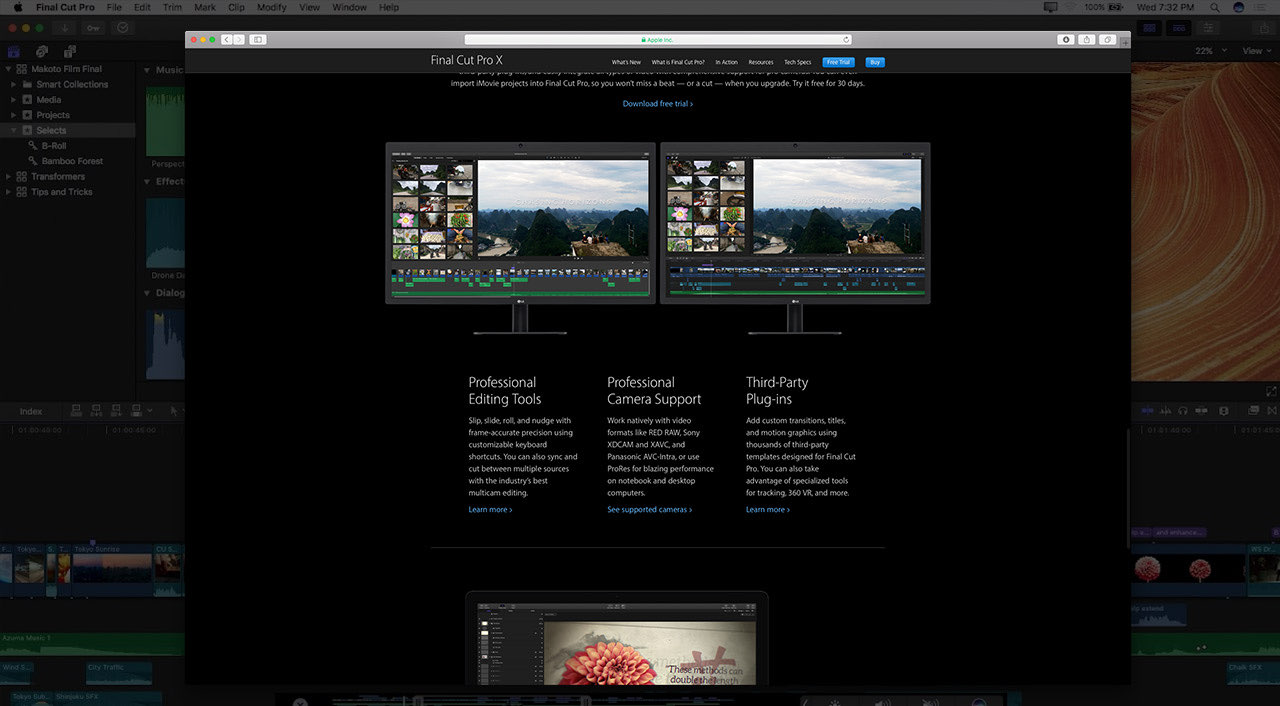Image resolution: width=1280 pixels, height=706 pixels.
Task: Go to the In Action section
Action: click(726, 62)
